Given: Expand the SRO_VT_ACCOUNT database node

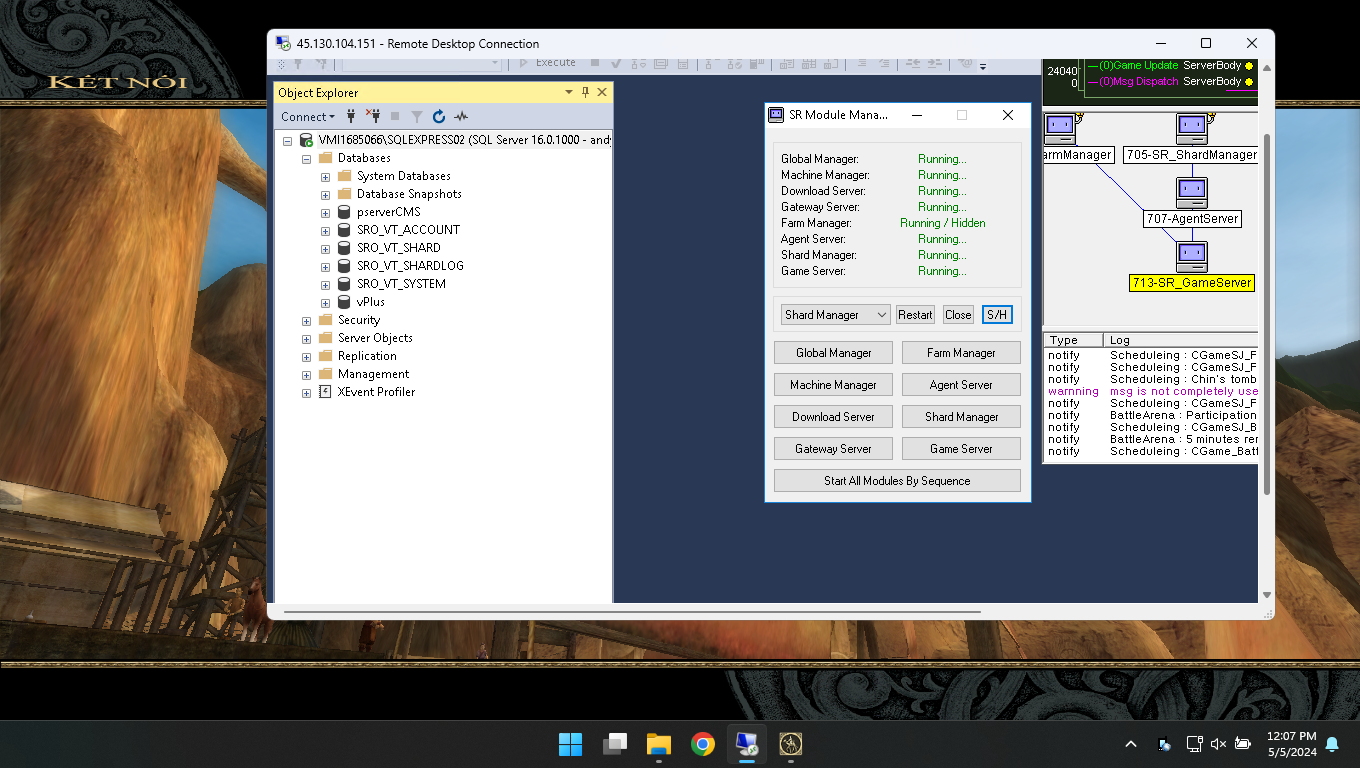Looking at the screenshot, I should pyautogui.click(x=326, y=230).
